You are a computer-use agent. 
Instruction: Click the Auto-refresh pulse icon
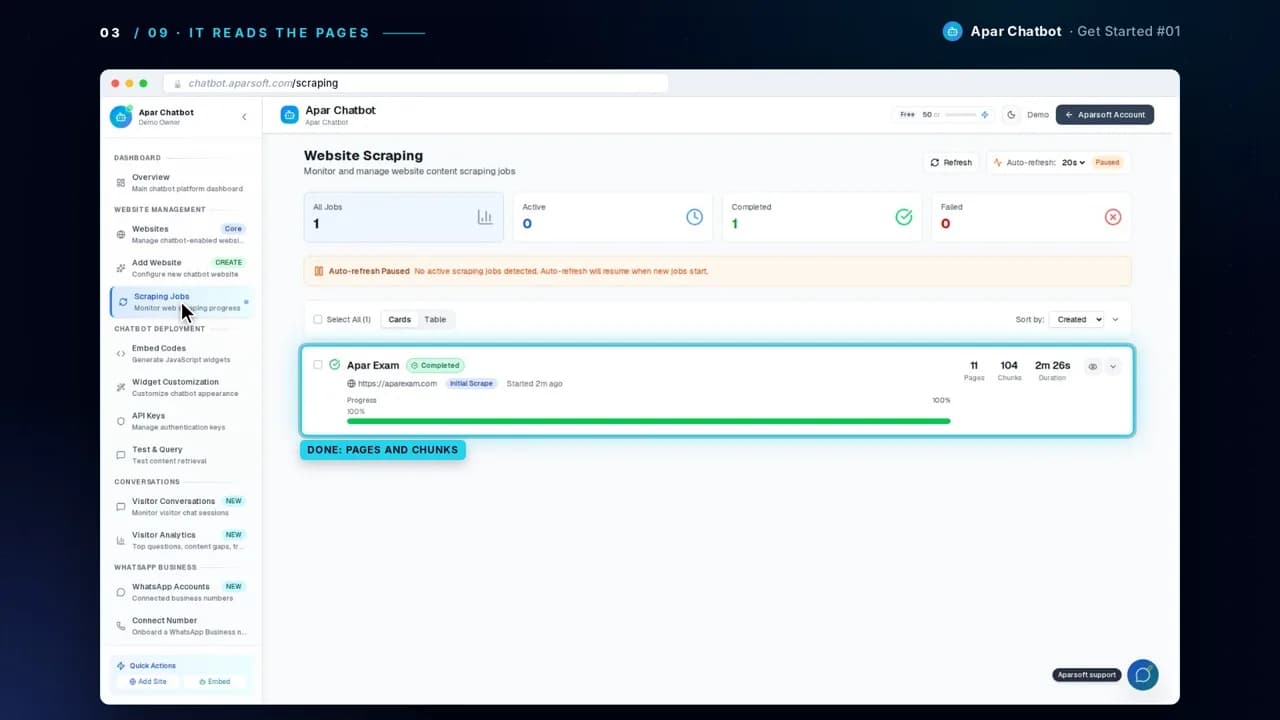pyautogui.click(x=997, y=162)
